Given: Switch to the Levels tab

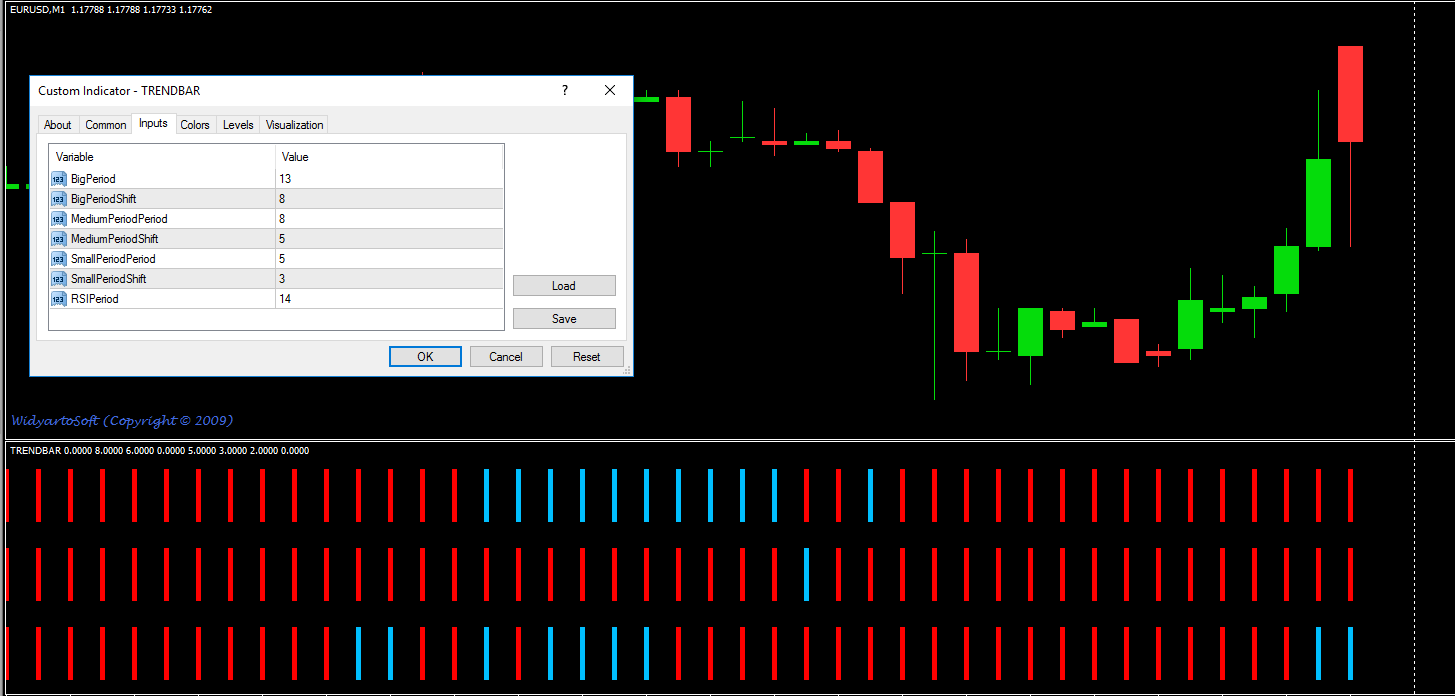Looking at the screenshot, I should coord(238,125).
